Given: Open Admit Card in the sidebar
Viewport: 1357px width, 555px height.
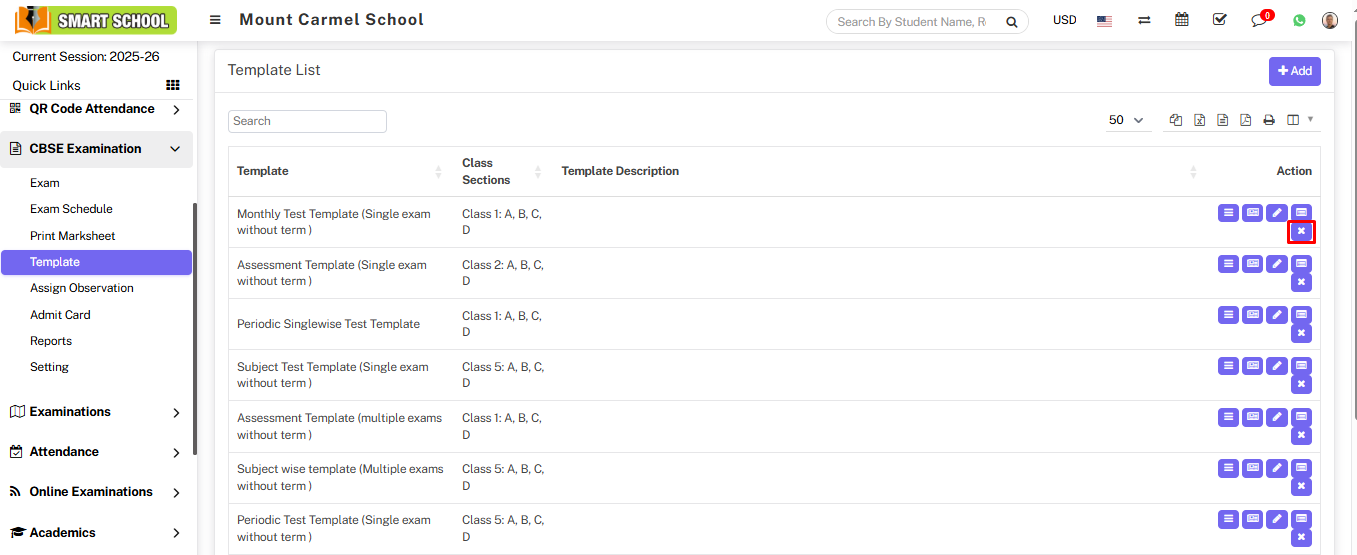Looking at the screenshot, I should click(60, 315).
